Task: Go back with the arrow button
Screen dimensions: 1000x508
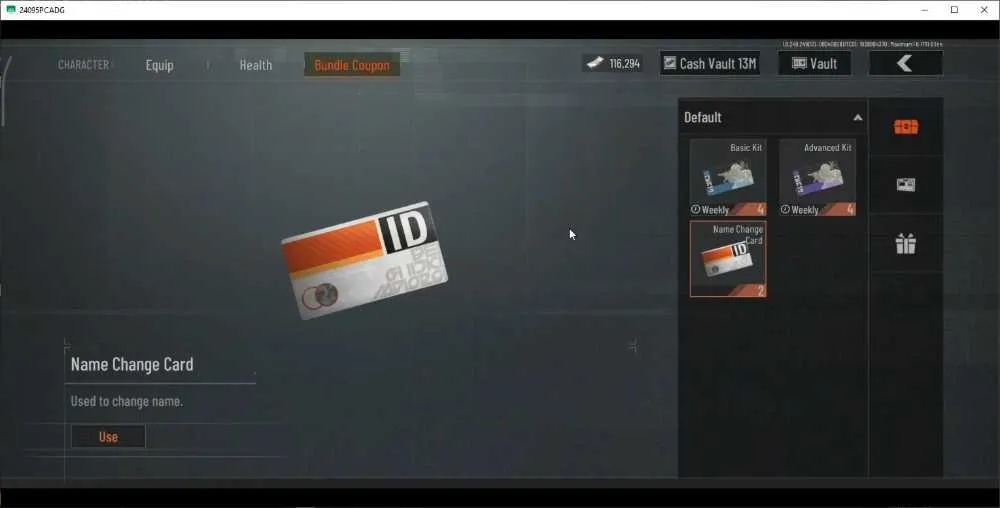Action: coord(905,63)
